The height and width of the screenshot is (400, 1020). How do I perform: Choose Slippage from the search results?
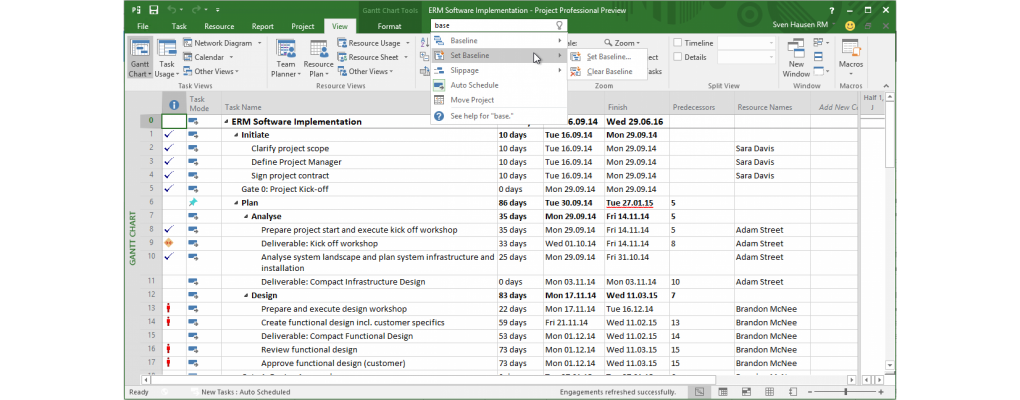(498, 70)
